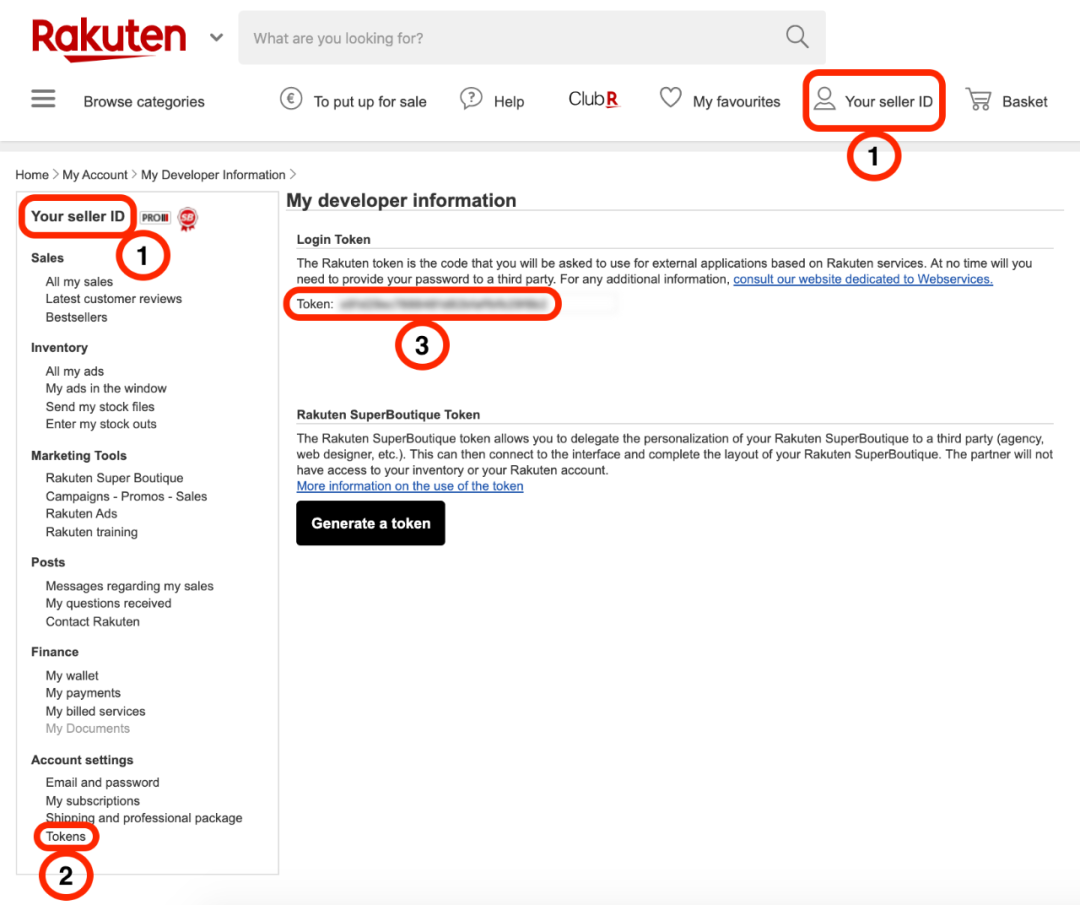1080x905 pixels.
Task: Open 'Your seller ID' in top navigation
Action: click(x=889, y=102)
